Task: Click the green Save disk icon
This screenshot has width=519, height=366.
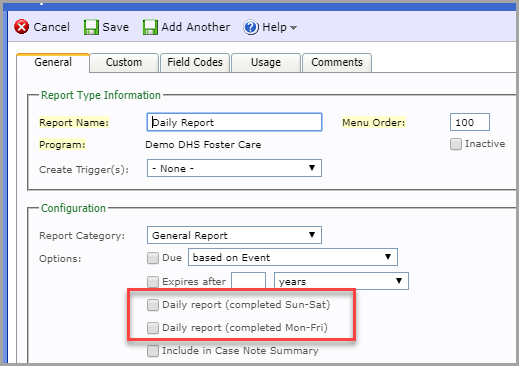Action: click(91, 27)
